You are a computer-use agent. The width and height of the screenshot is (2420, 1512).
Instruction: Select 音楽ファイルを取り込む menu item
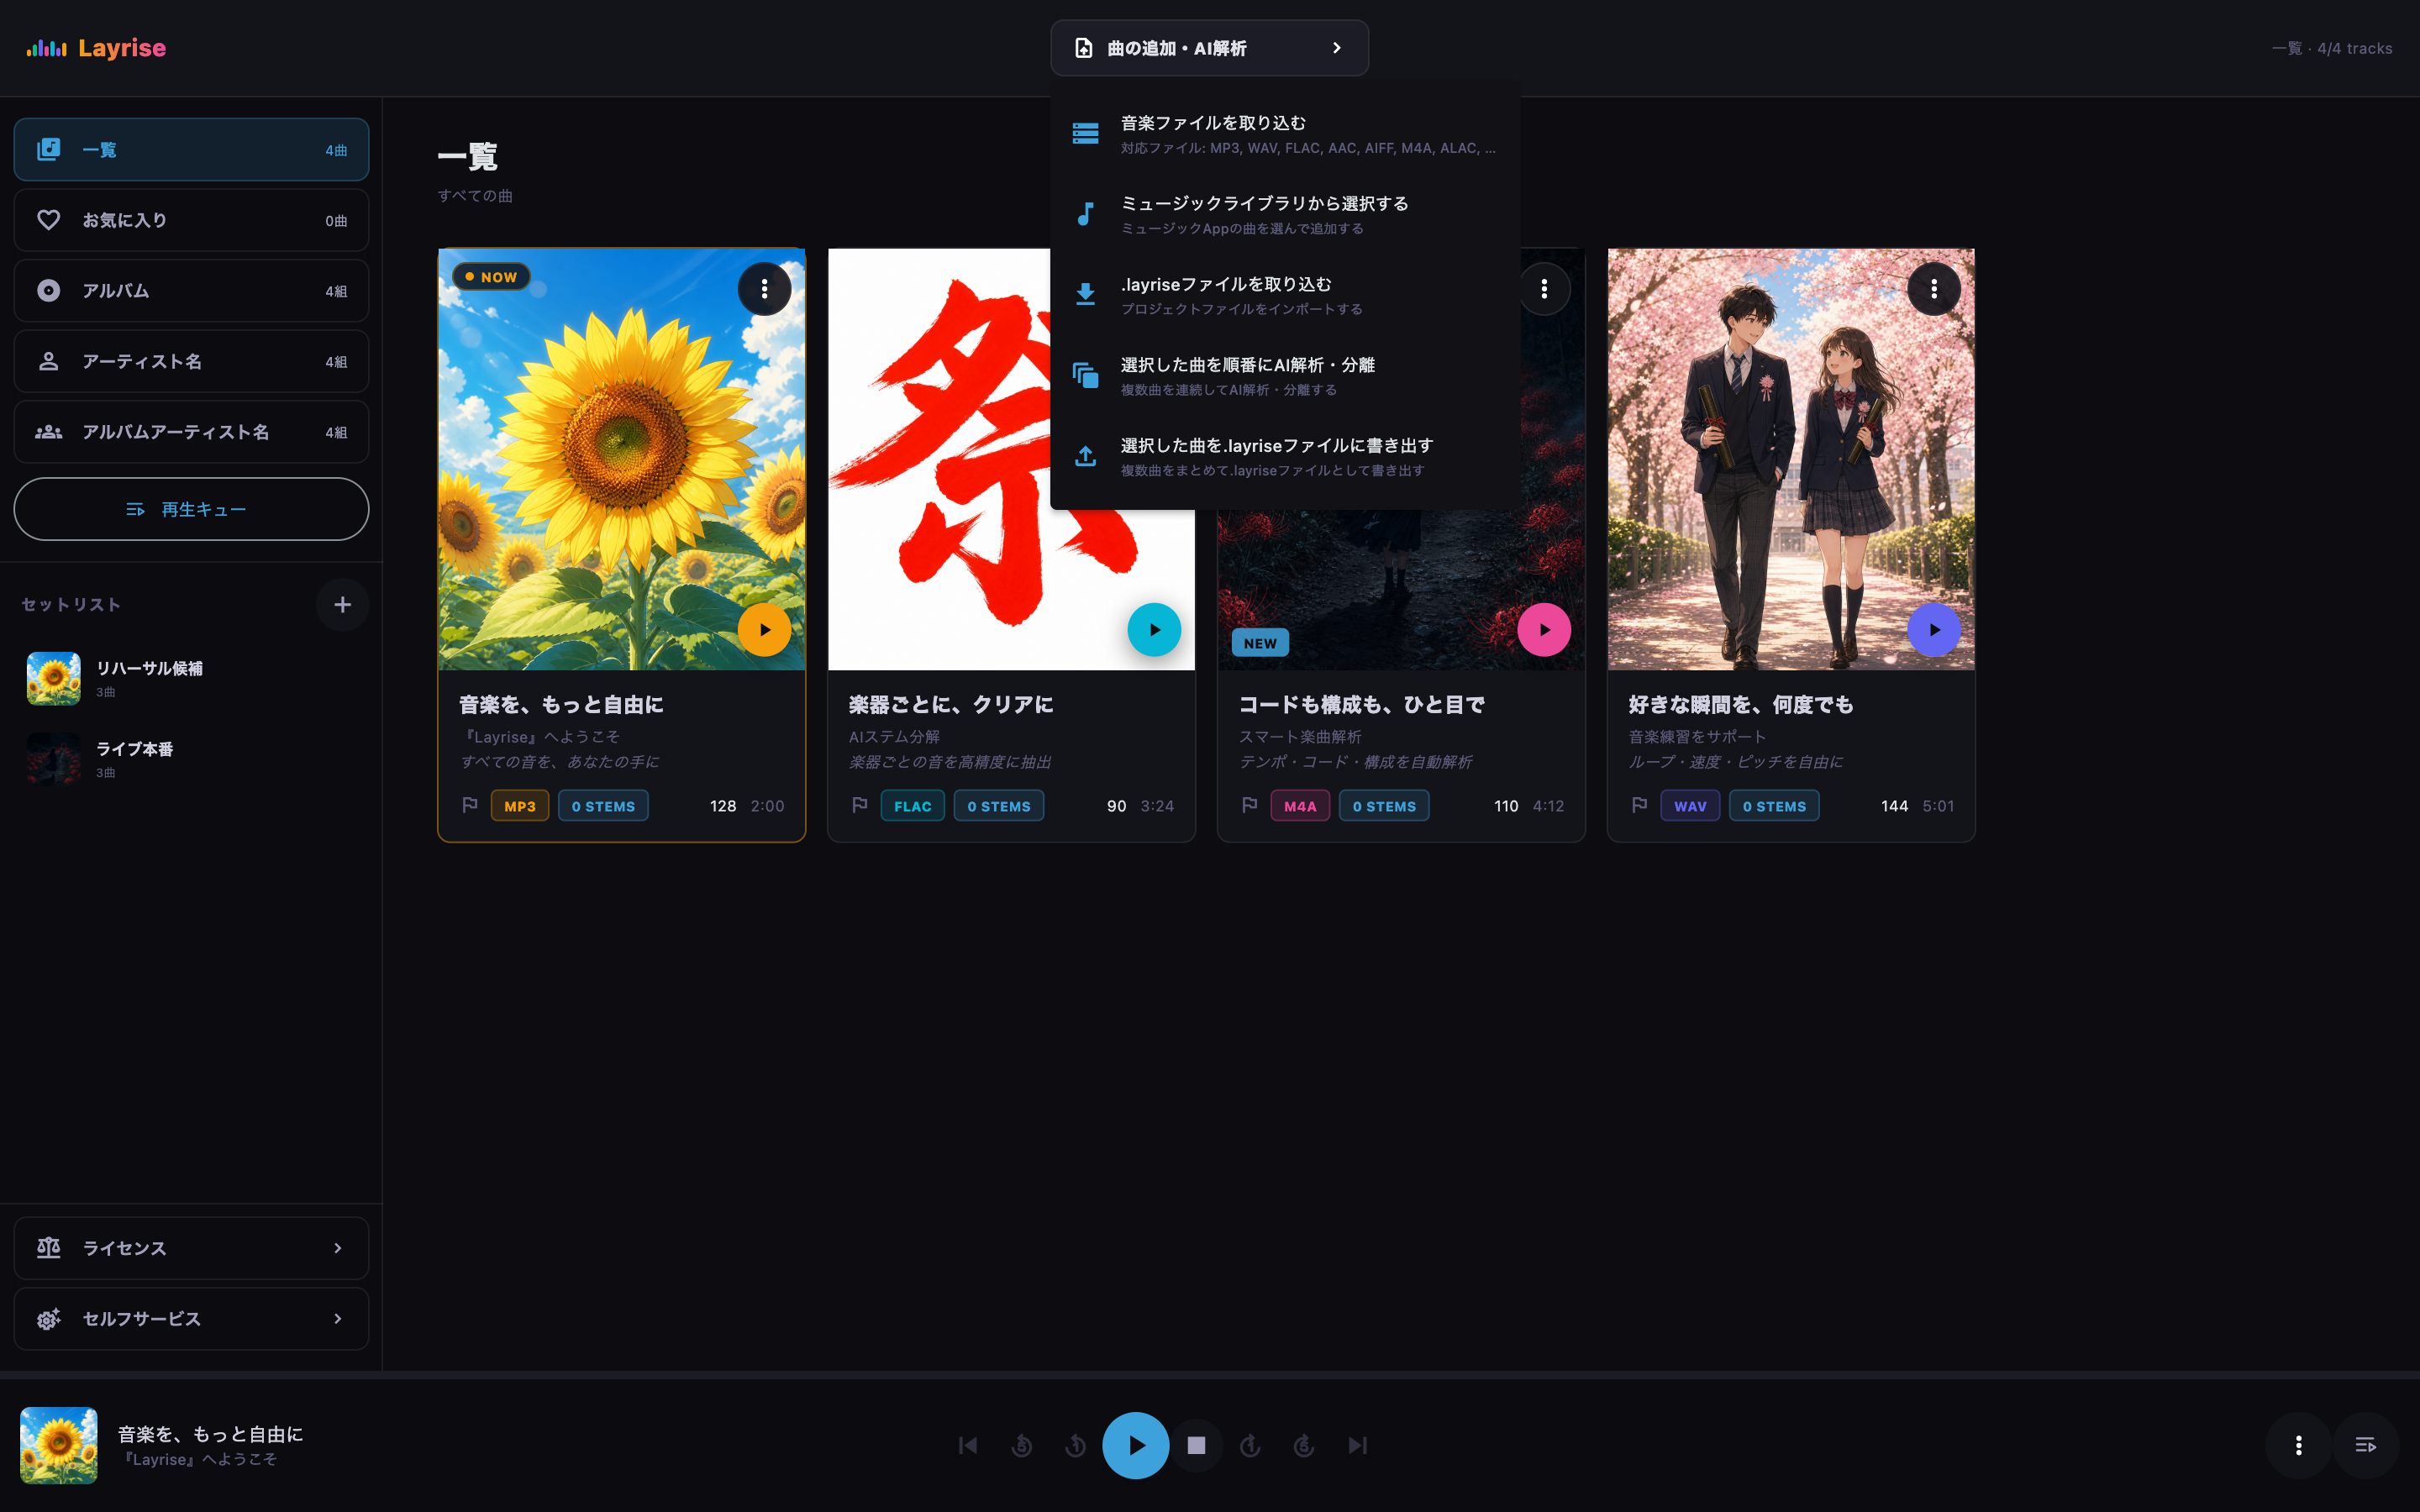(1285, 134)
